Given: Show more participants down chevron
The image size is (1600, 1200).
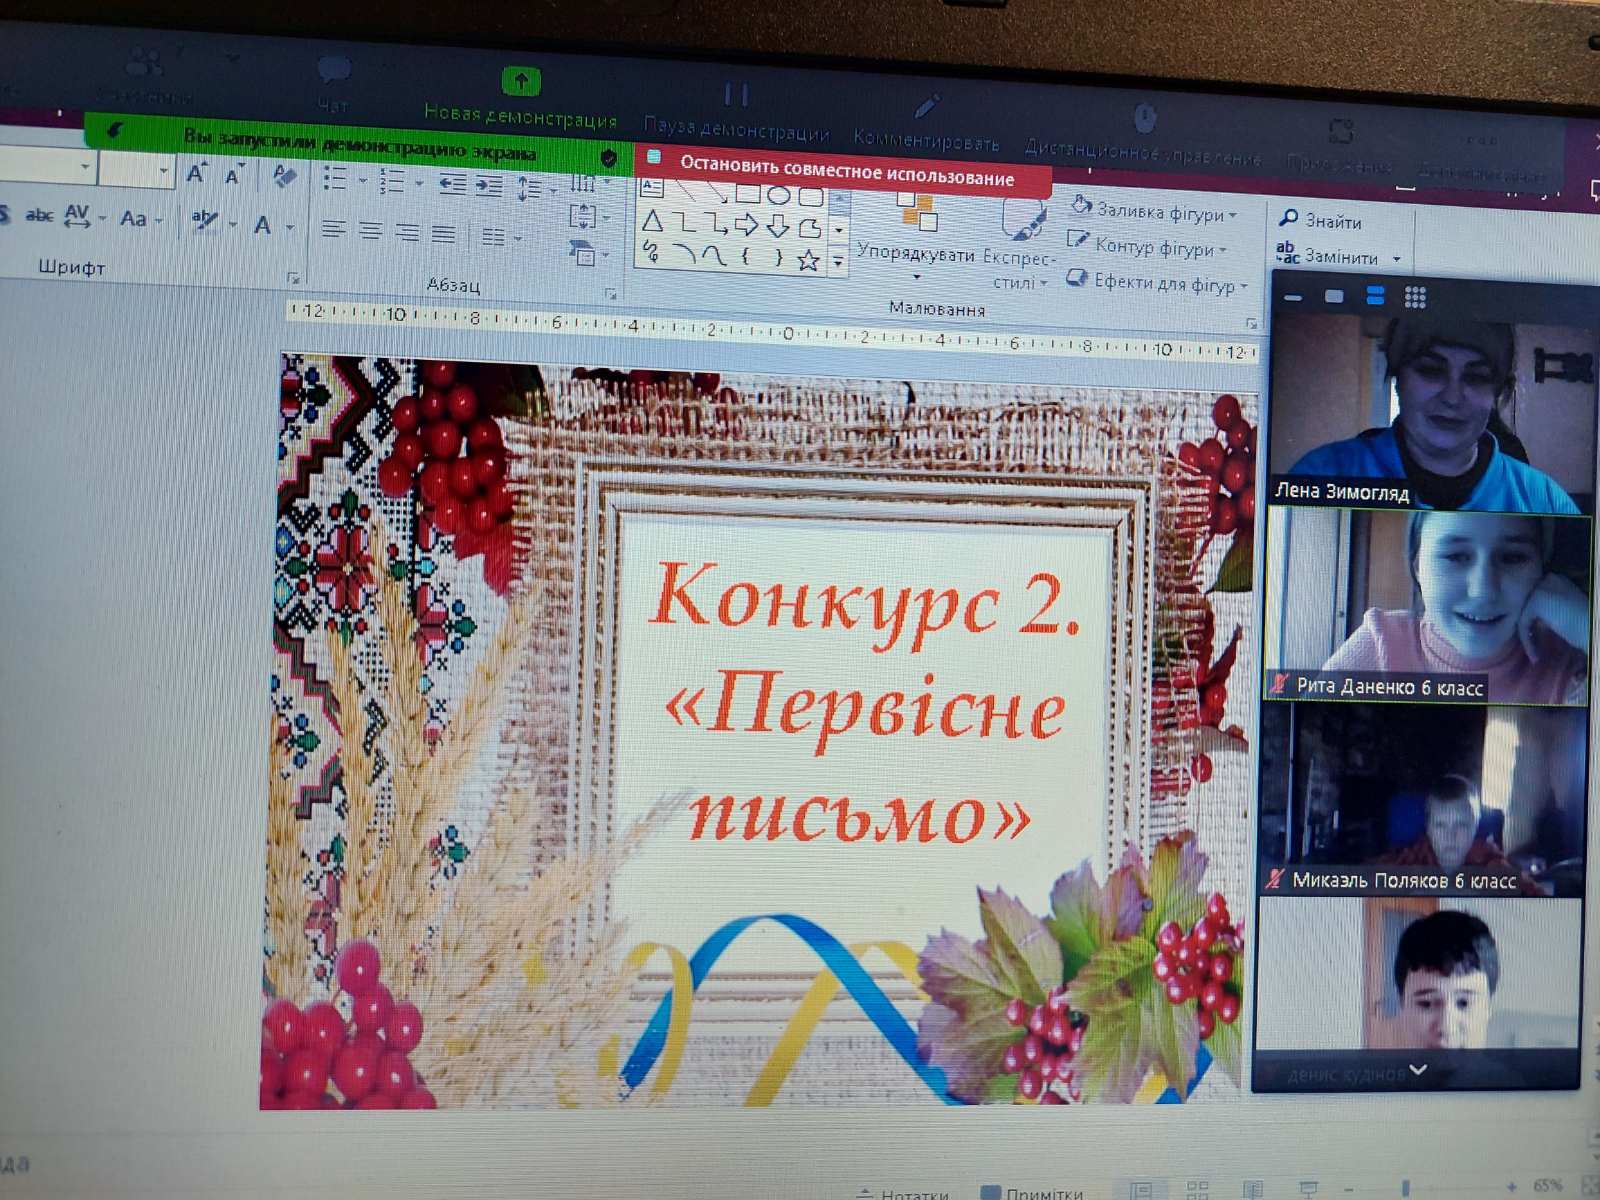Looking at the screenshot, I should [x=1418, y=1070].
